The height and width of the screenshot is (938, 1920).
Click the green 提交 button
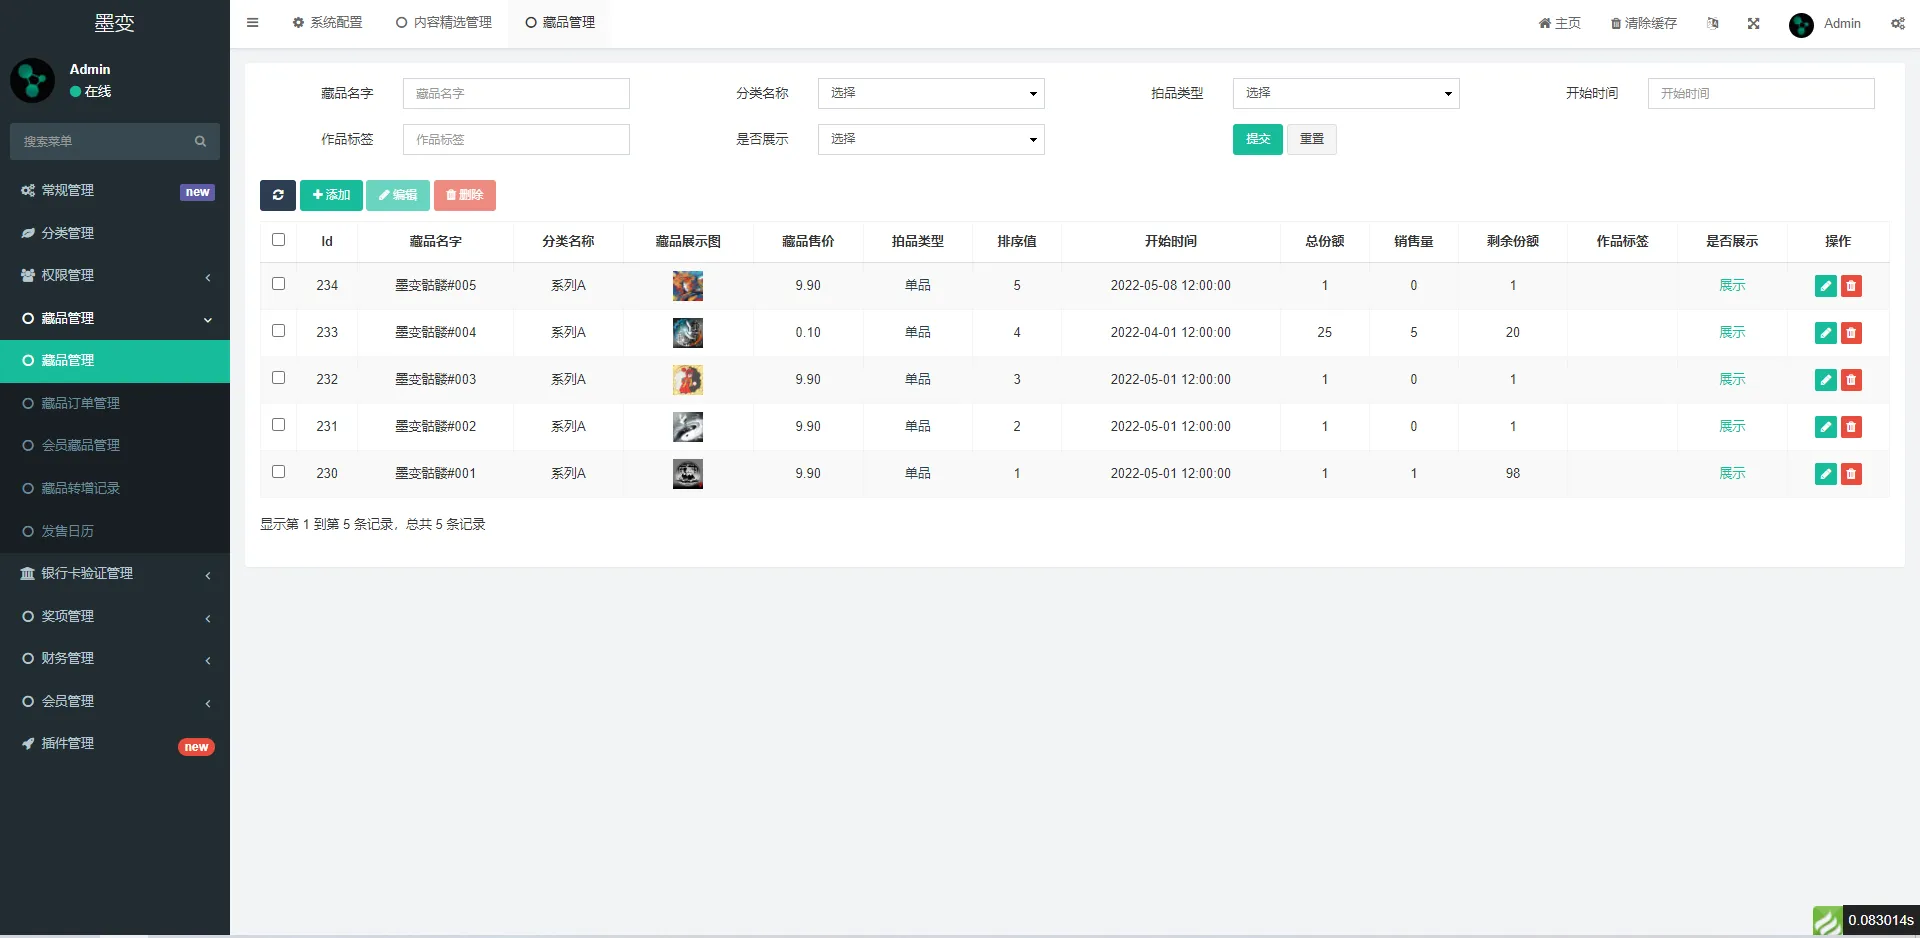[1257, 139]
